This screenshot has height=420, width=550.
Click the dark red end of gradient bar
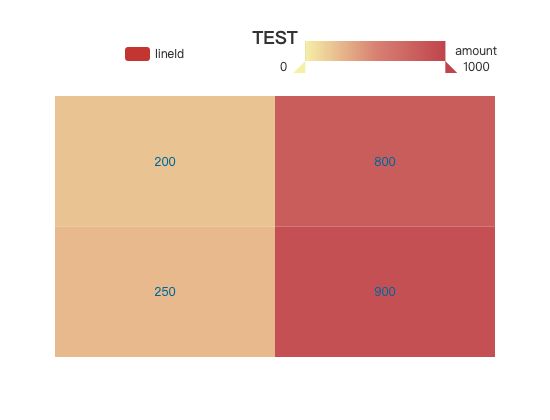click(441, 51)
